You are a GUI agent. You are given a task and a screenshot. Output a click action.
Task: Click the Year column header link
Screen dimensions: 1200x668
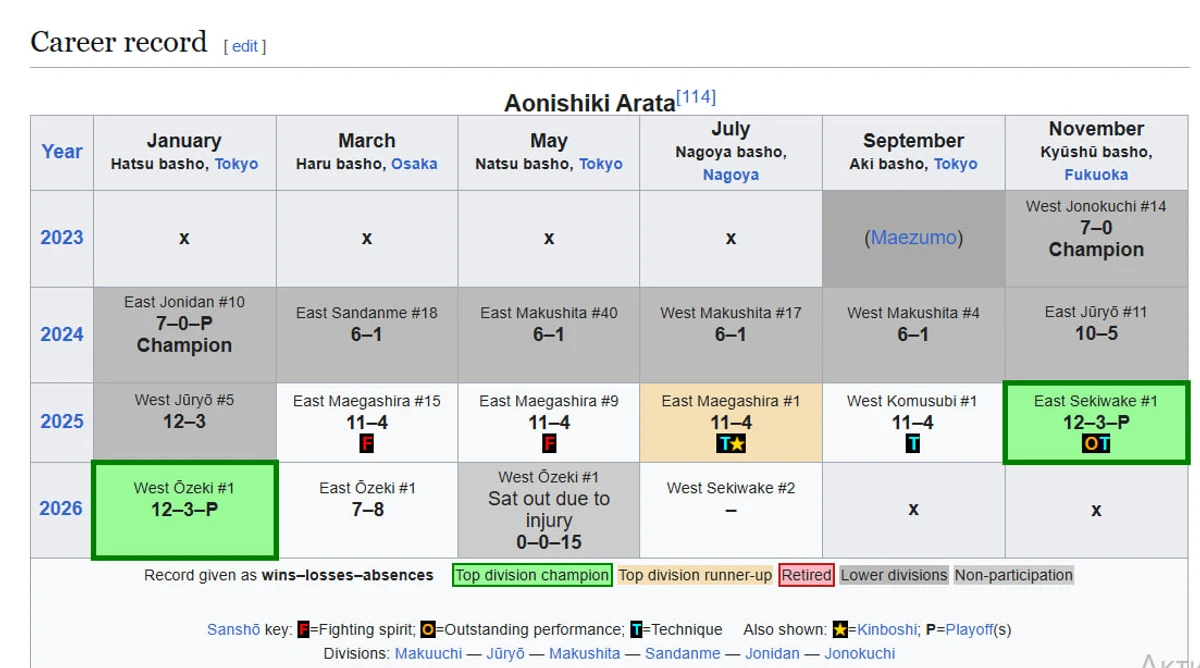click(x=62, y=152)
